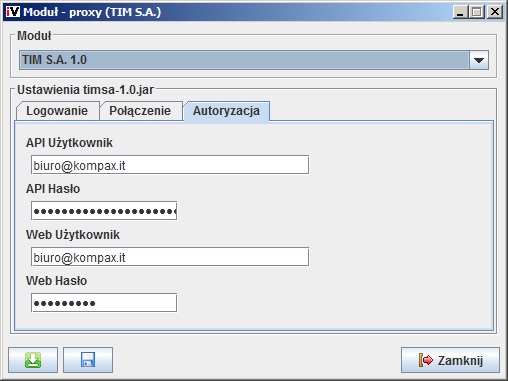Screen dimensions: 508x381
Task: Focus the API Hasło password field
Action: [104, 211]
